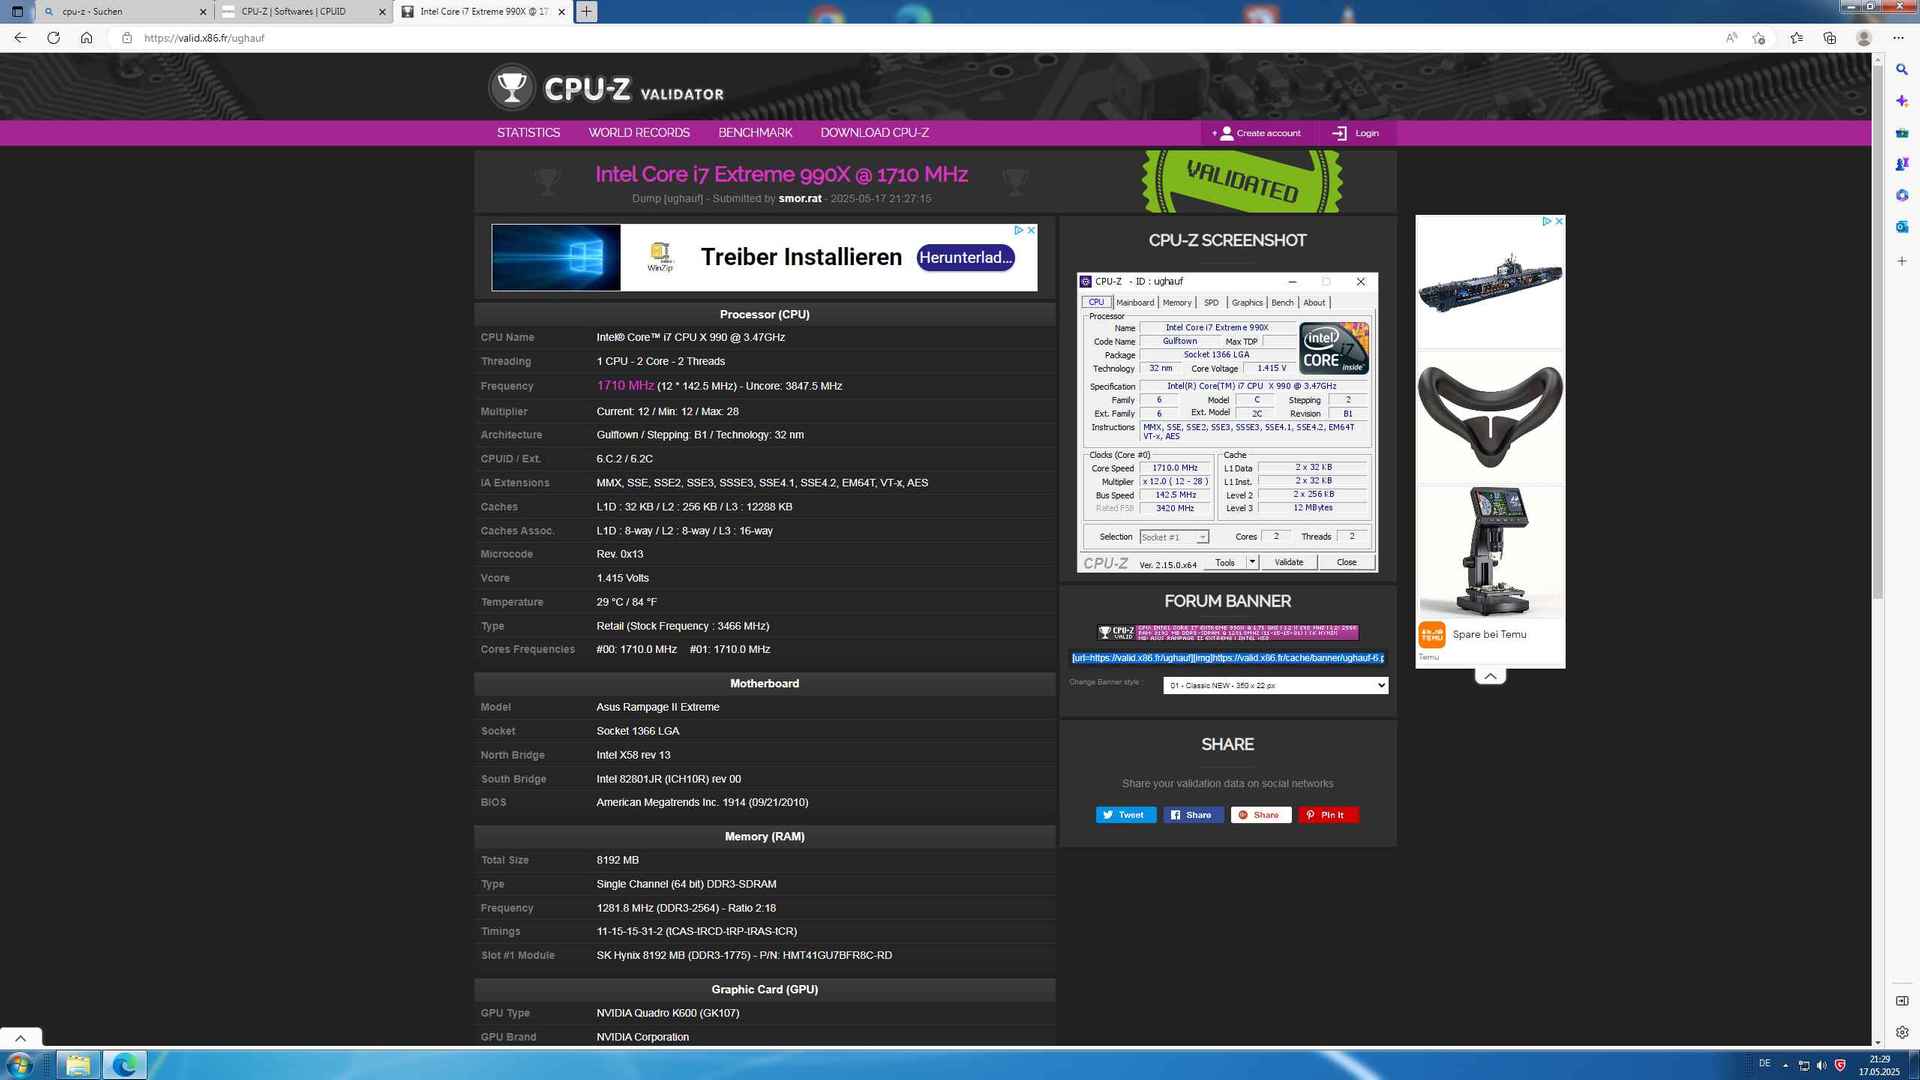Click the red Reddit Share button
This screenshot has width=1920, height=1080.
[x=1260, y=815]
